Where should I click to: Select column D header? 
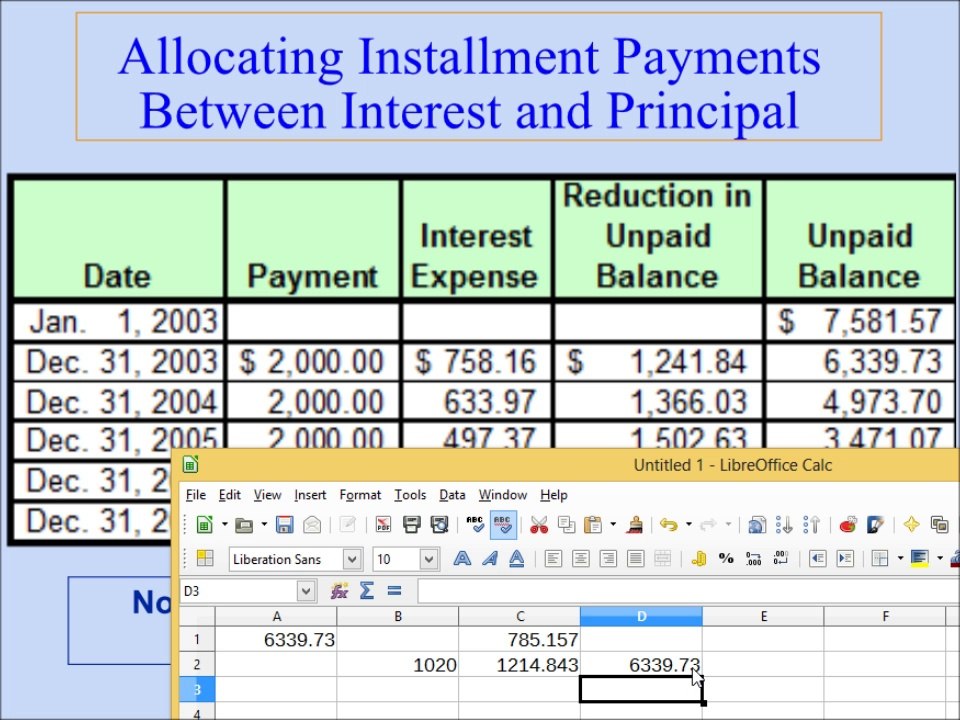click(641, 616)
